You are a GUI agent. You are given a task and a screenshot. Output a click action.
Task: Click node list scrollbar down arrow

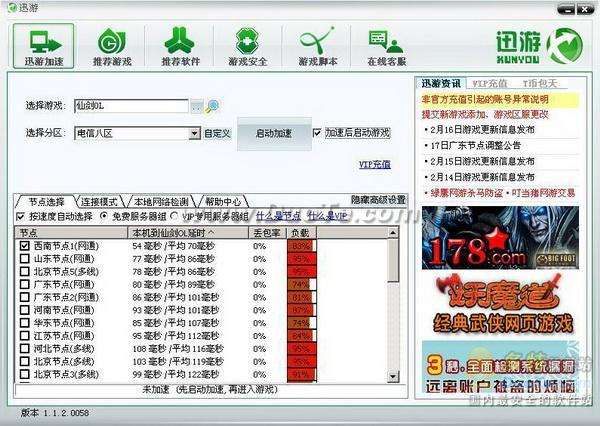click(x=393, y=377)
